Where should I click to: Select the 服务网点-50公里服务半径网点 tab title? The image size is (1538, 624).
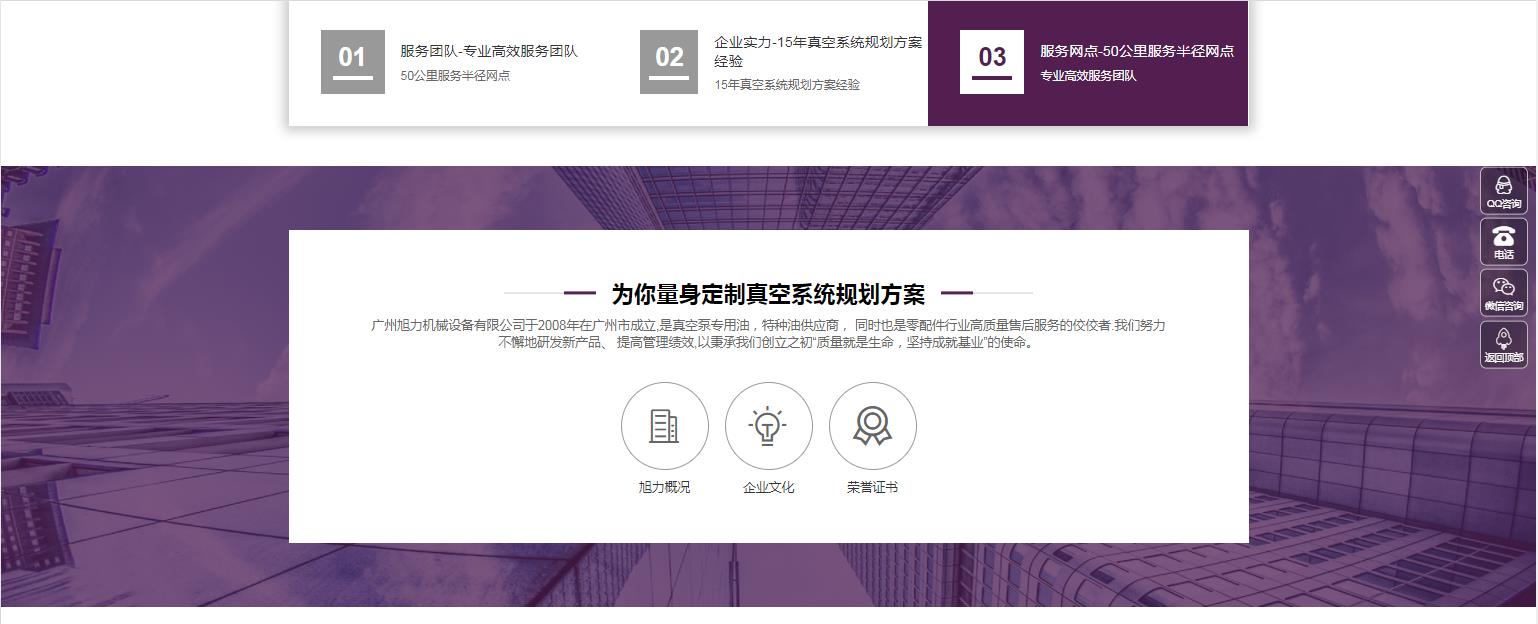coord(1136,51)
